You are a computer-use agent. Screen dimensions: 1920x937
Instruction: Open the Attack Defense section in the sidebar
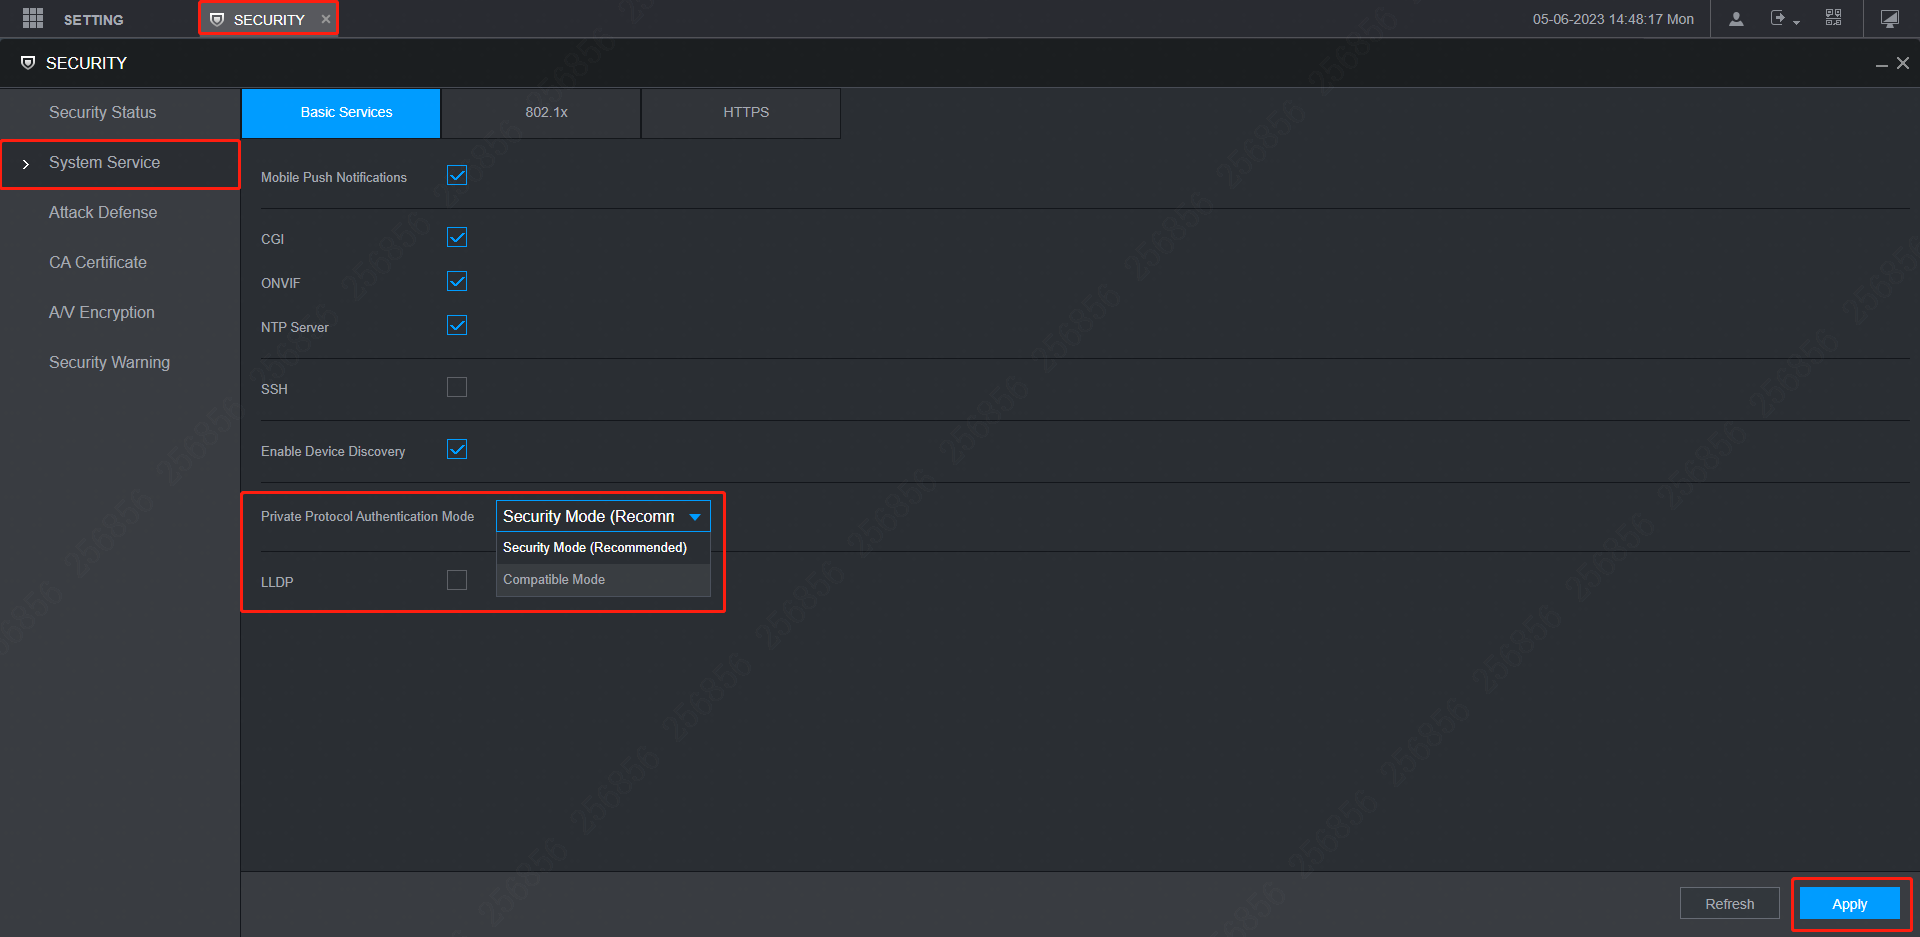pyautogui.click(x=103, y=212)
